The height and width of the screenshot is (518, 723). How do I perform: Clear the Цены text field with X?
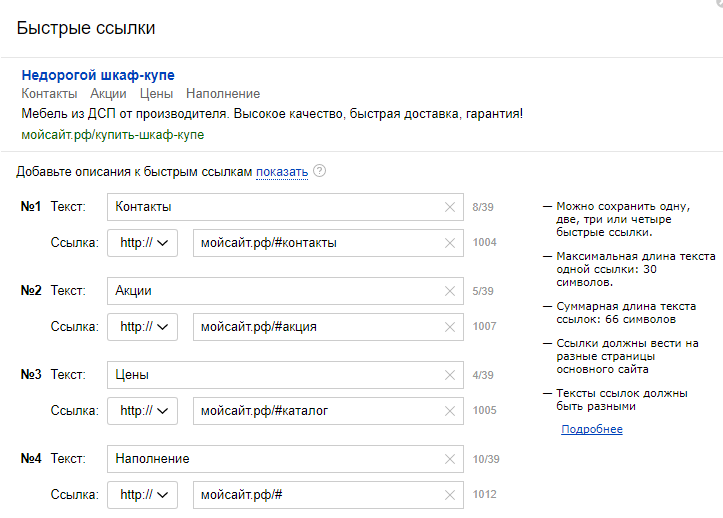(450, 375)
